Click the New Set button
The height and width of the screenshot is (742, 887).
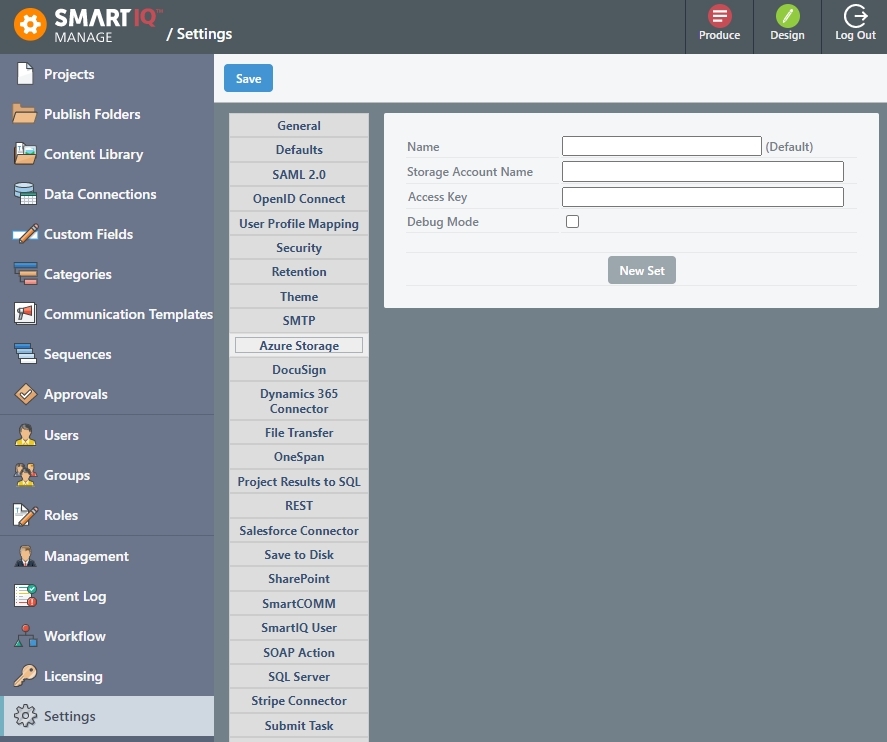641,270
